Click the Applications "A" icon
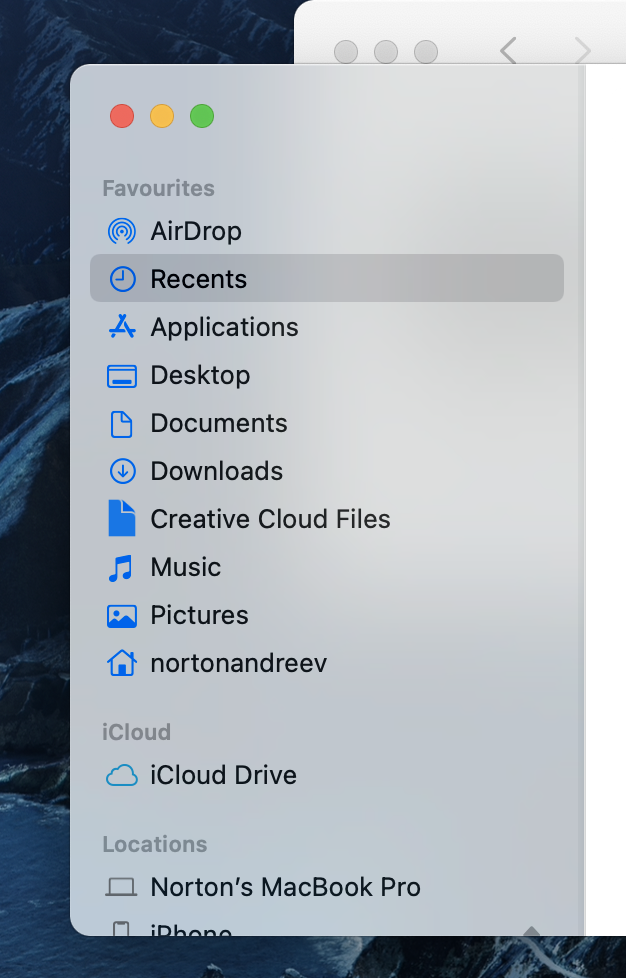 coord(122,327)
